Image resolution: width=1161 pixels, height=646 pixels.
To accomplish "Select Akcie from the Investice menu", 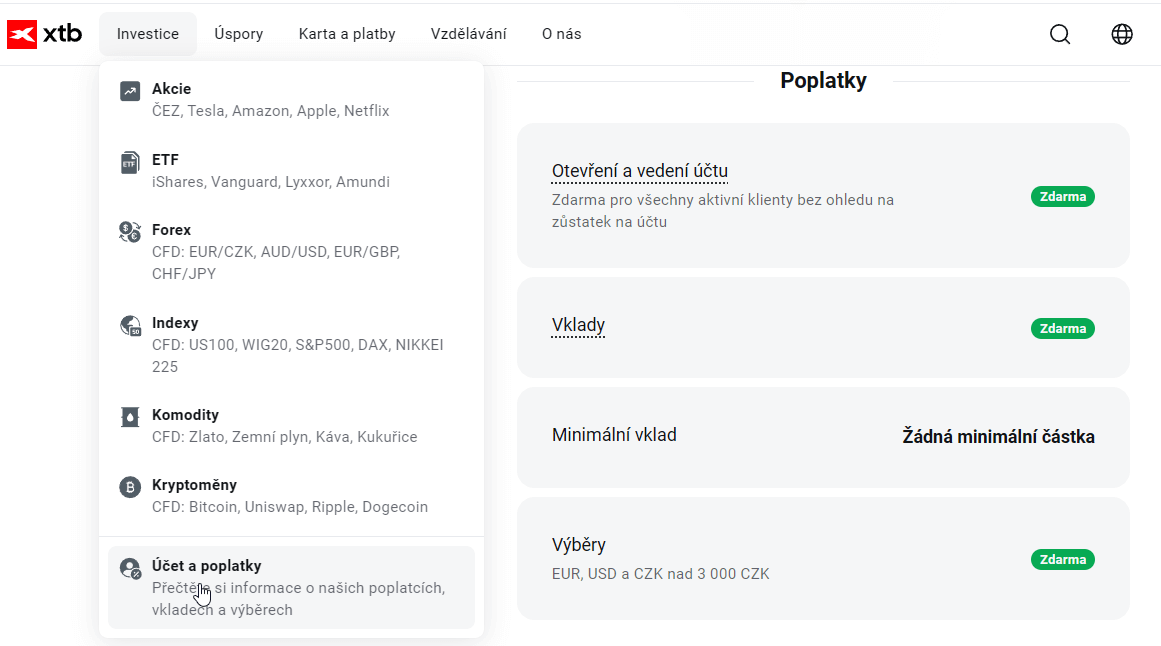I will click(171, 89).
